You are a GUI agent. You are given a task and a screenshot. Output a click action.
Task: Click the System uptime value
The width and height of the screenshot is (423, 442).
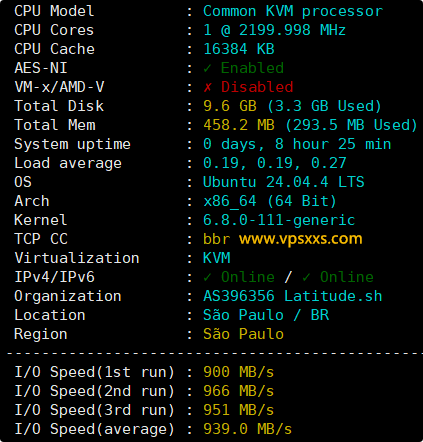(x=297, y=145)
